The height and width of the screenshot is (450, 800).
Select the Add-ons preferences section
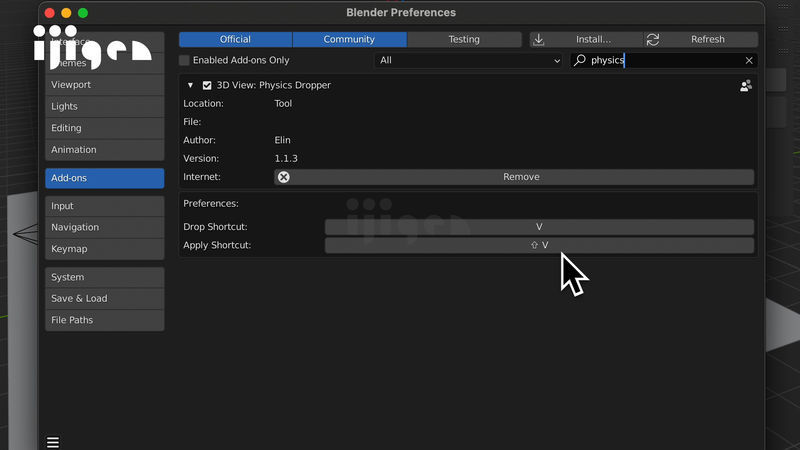click(105, 178)
